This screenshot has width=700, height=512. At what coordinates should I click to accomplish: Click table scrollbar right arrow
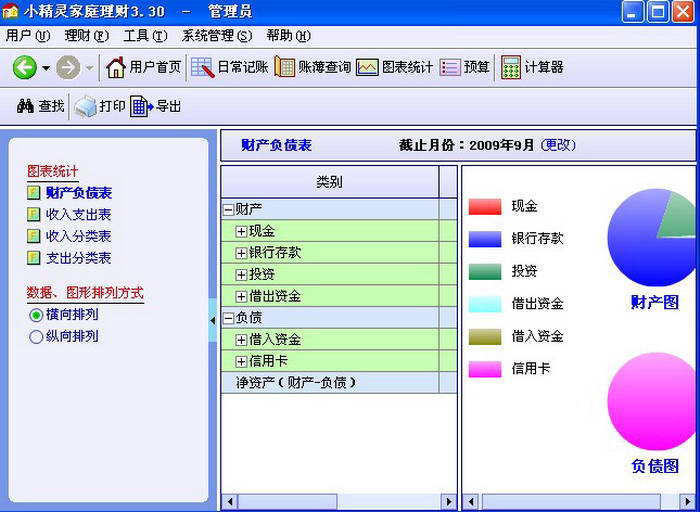(x=449, y=502)
